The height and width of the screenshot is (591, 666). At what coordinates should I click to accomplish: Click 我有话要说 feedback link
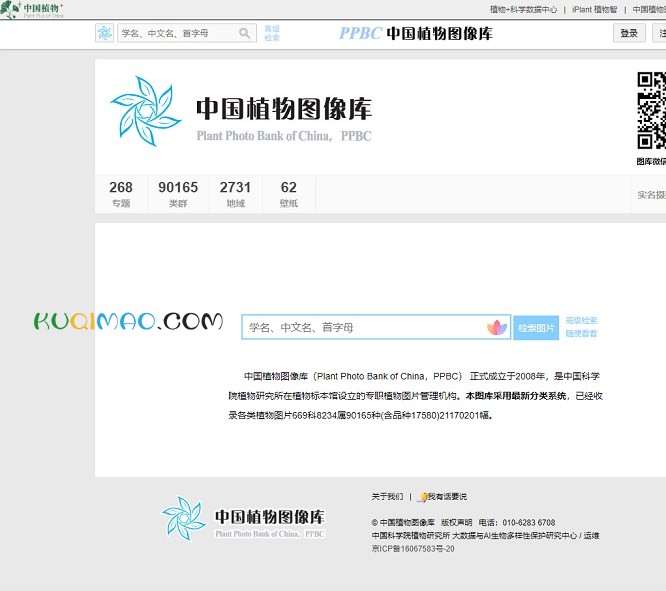pos(447,497)
